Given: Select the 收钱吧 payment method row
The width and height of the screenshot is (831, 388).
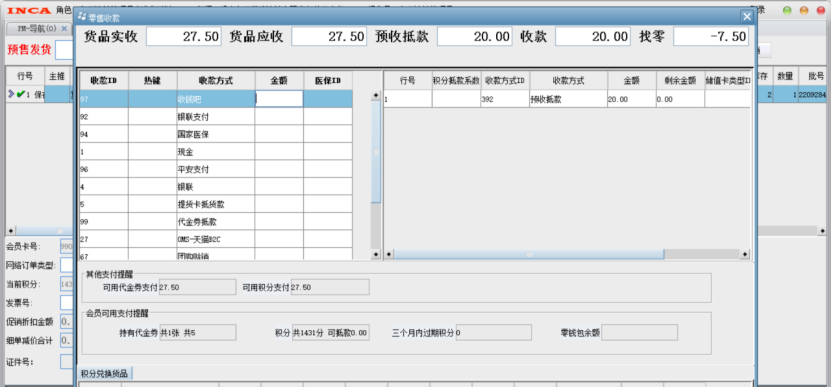Looking at the screenshot, I should coord(216,99).
